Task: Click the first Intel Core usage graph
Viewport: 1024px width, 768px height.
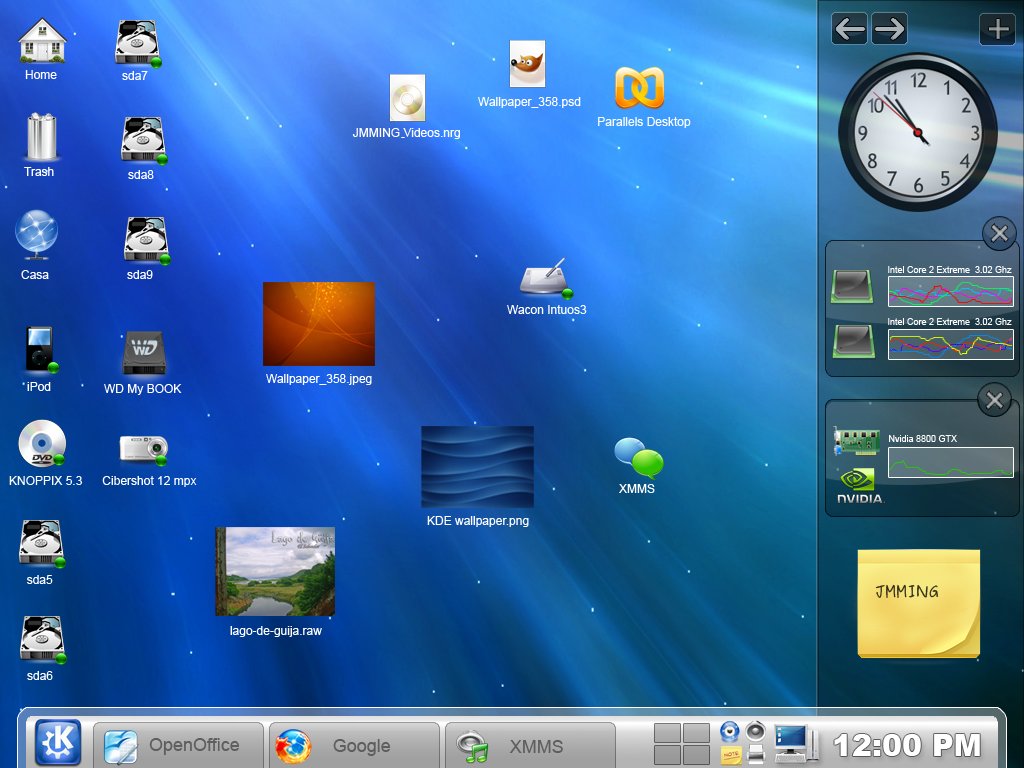Action: (x=951, y=291)
